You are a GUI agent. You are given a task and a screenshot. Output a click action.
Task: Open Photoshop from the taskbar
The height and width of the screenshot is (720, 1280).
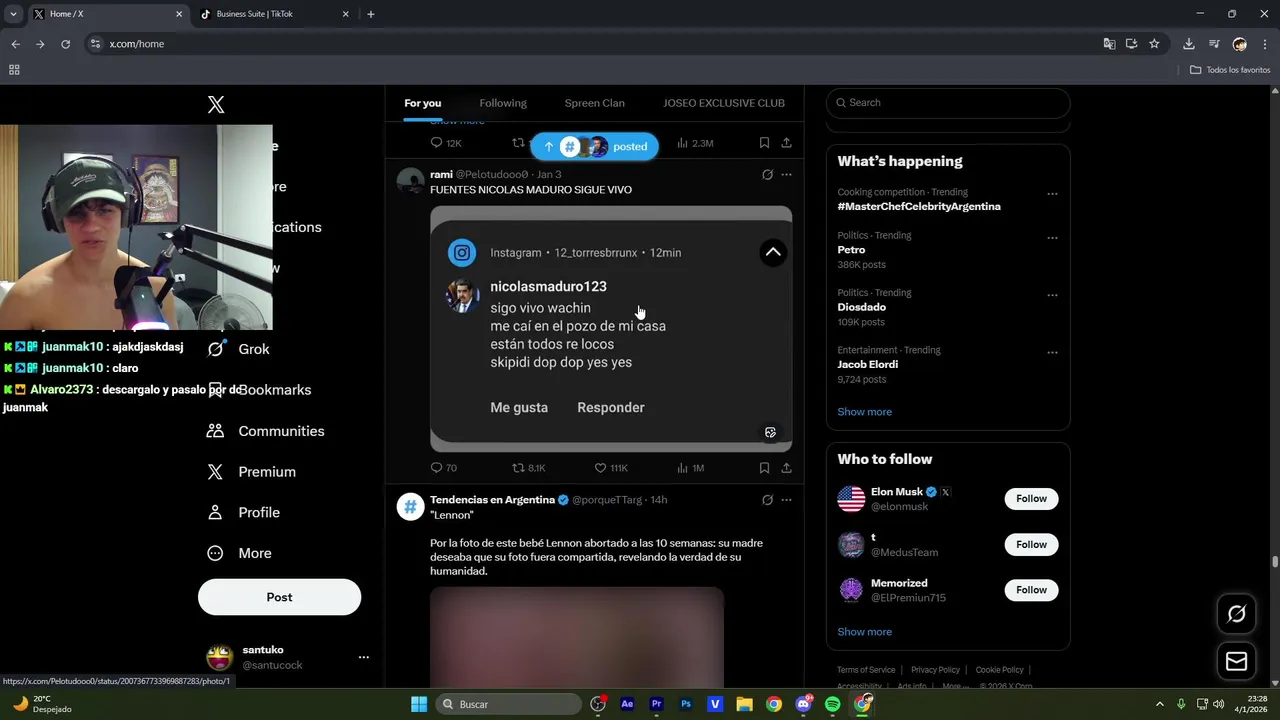686,704
